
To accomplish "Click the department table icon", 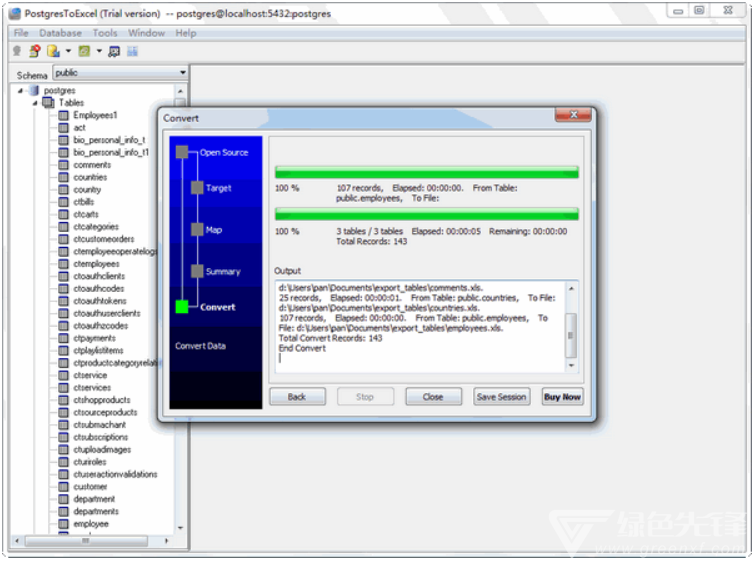I will pyautogui.click(x=63, y=499).
